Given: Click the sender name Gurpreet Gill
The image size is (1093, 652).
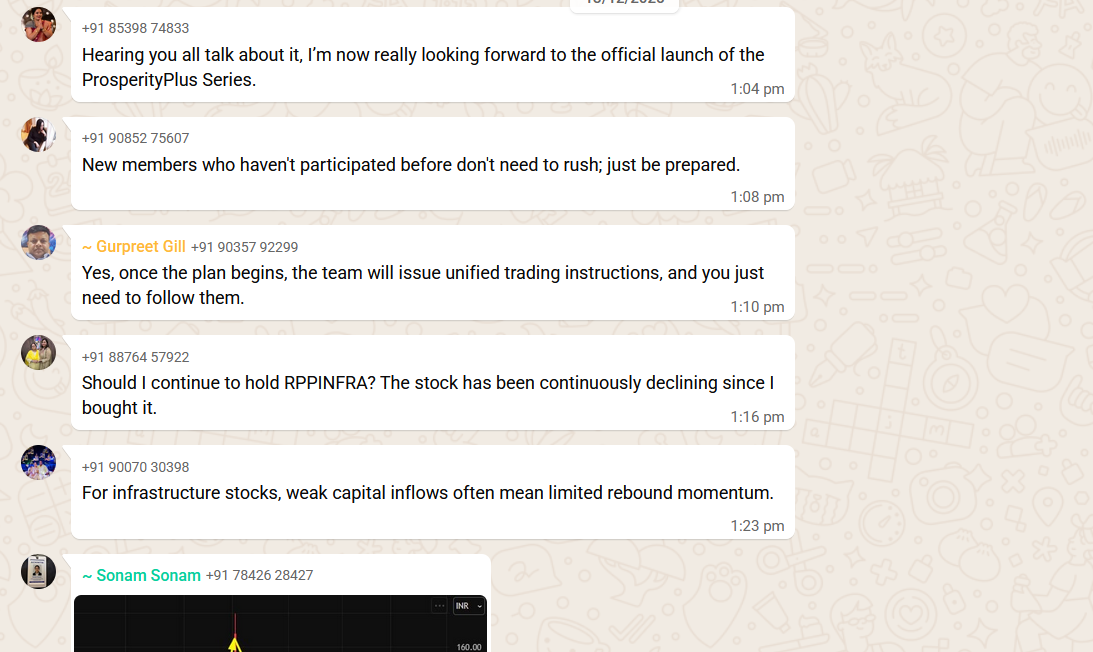Looking at the screenshot, I should coord(134,247).
